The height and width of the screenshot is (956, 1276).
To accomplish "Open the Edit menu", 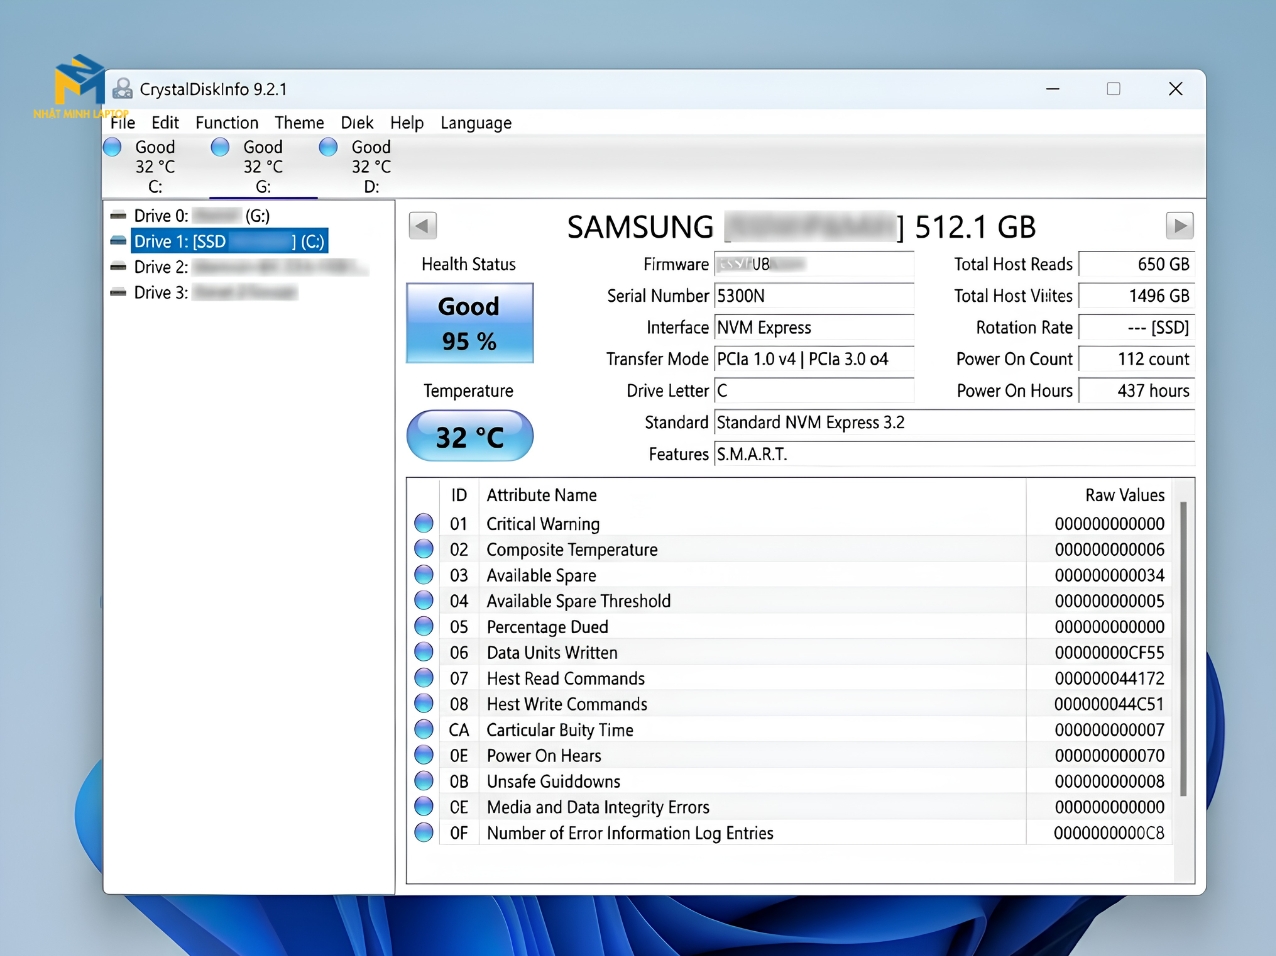I will click(x=165, y=123).
